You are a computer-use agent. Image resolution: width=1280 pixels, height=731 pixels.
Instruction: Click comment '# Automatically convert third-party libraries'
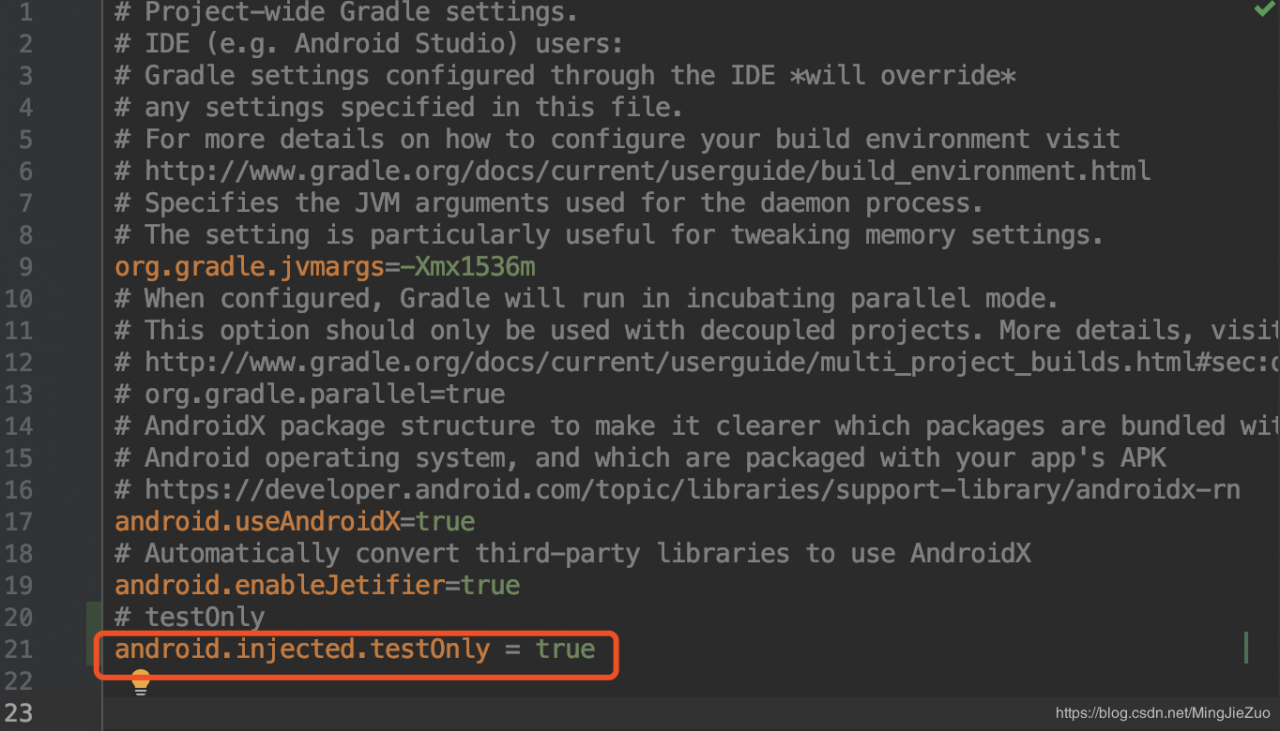click(573, 553)
